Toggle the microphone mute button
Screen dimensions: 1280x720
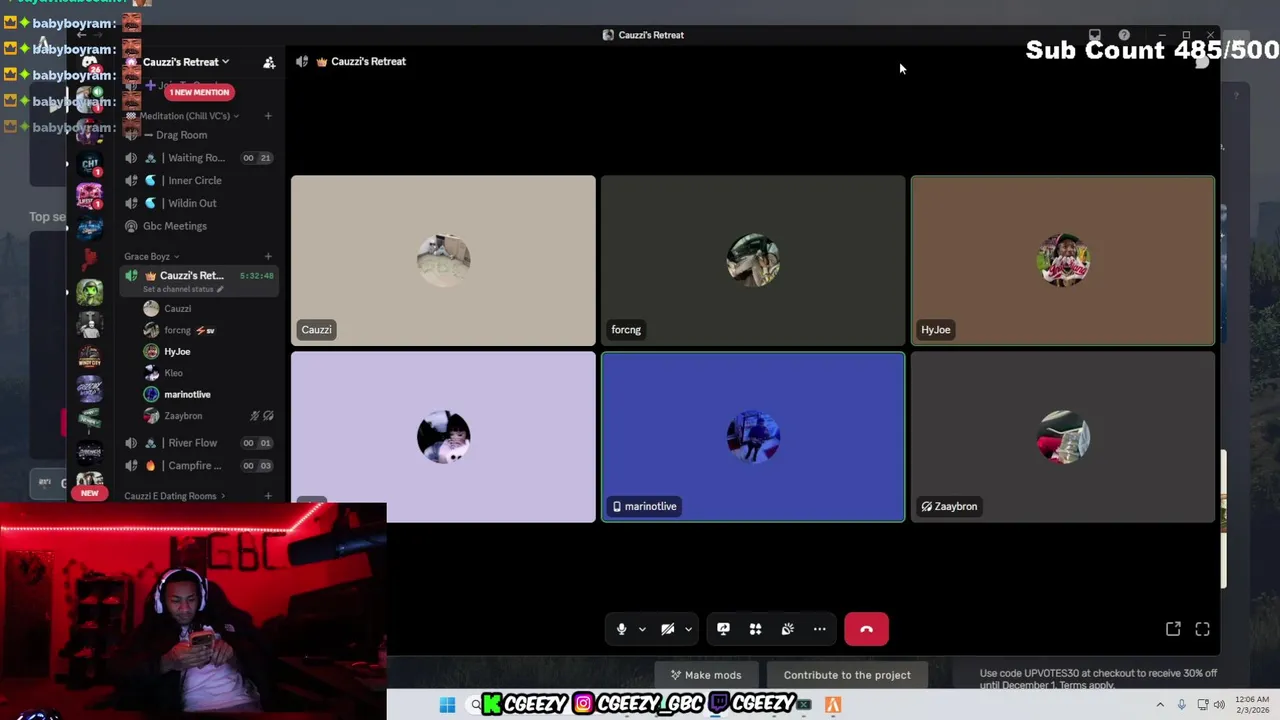(621, 629)
